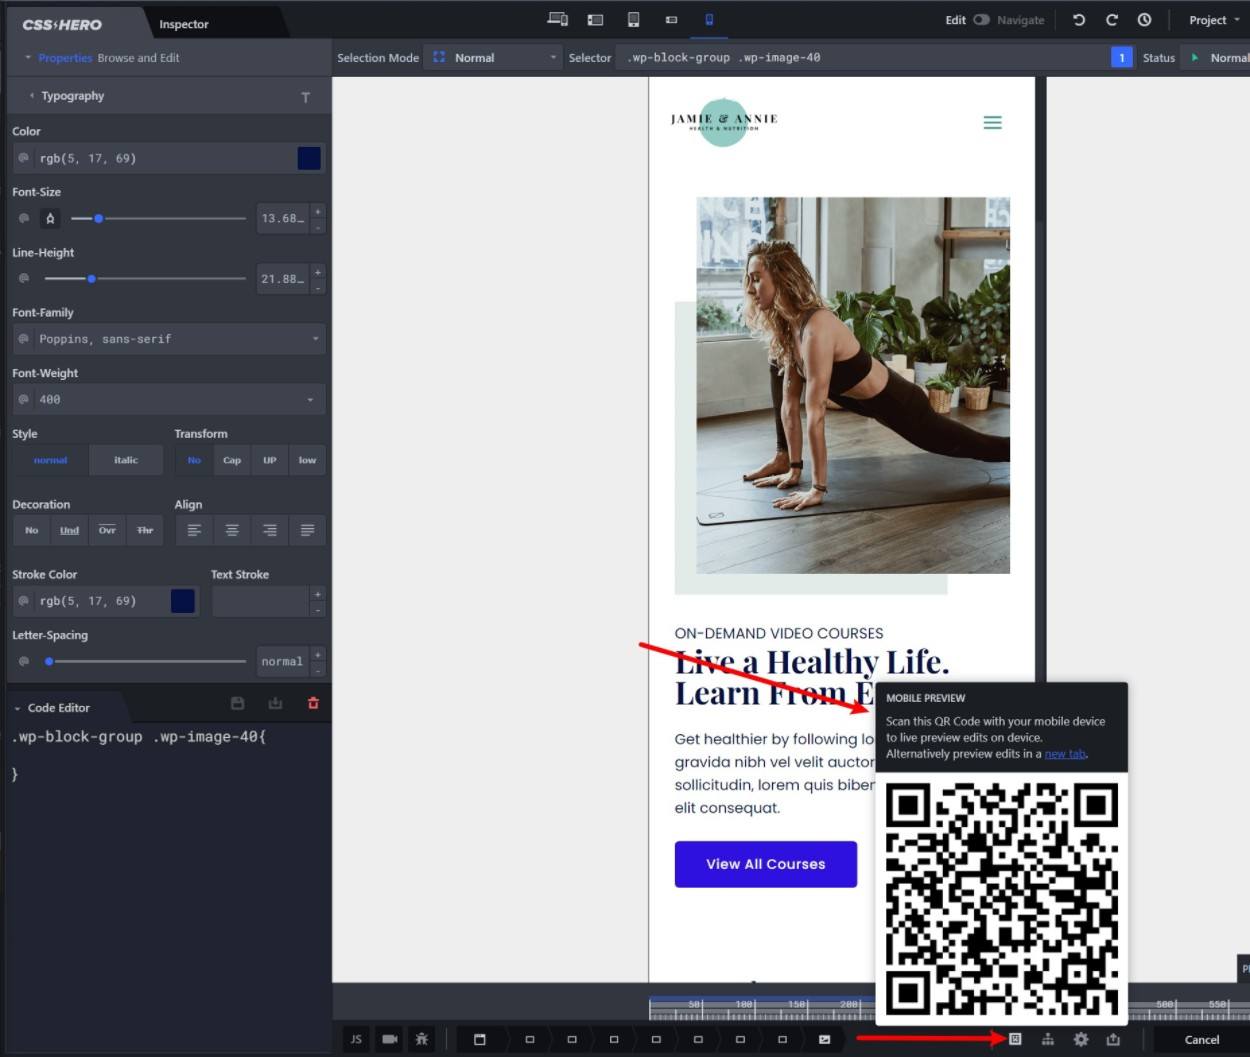
Task: Toggle the Edit / Navigate switch
Action: pos(981,20)
